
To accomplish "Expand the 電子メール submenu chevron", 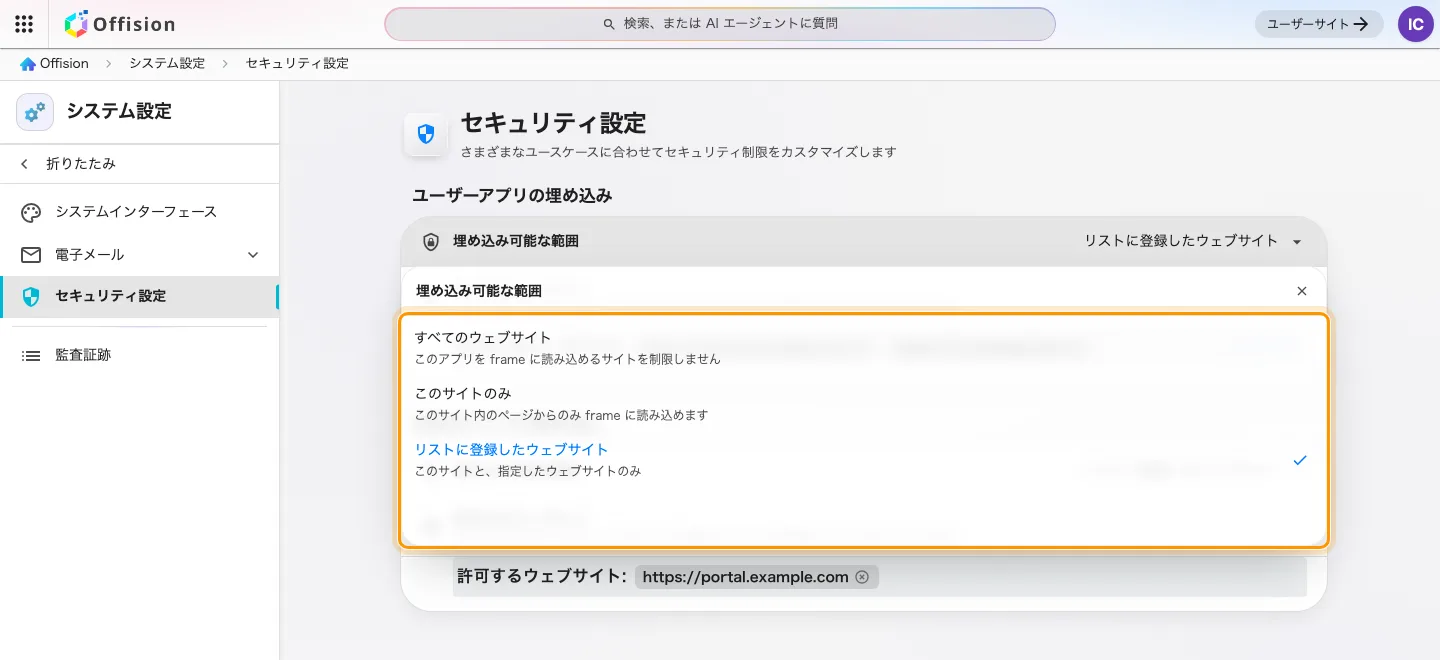I will [x=253, y=255].
